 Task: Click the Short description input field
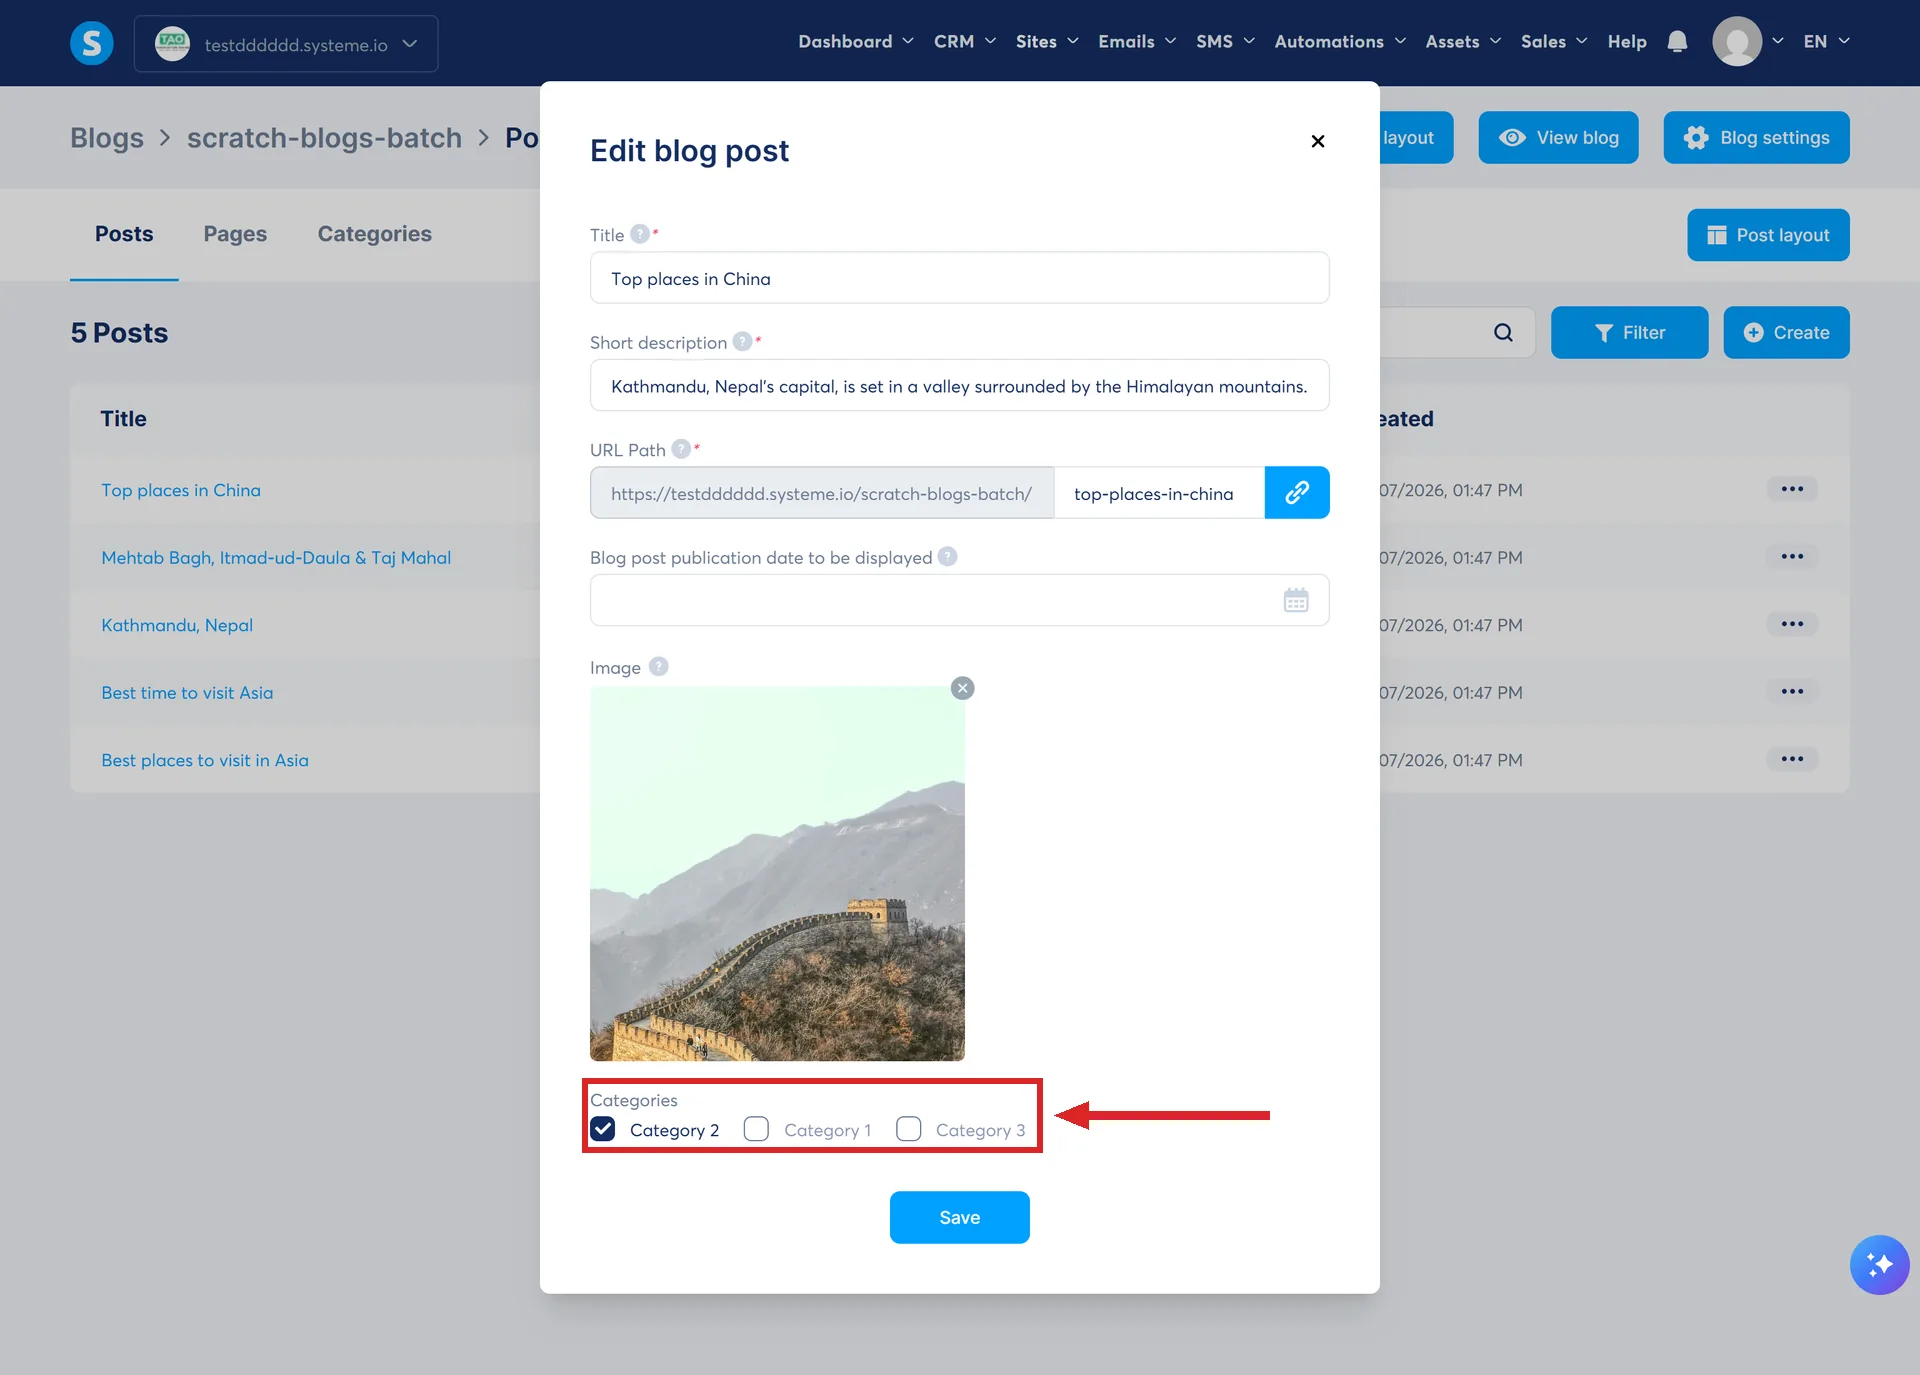pos(959,386)
